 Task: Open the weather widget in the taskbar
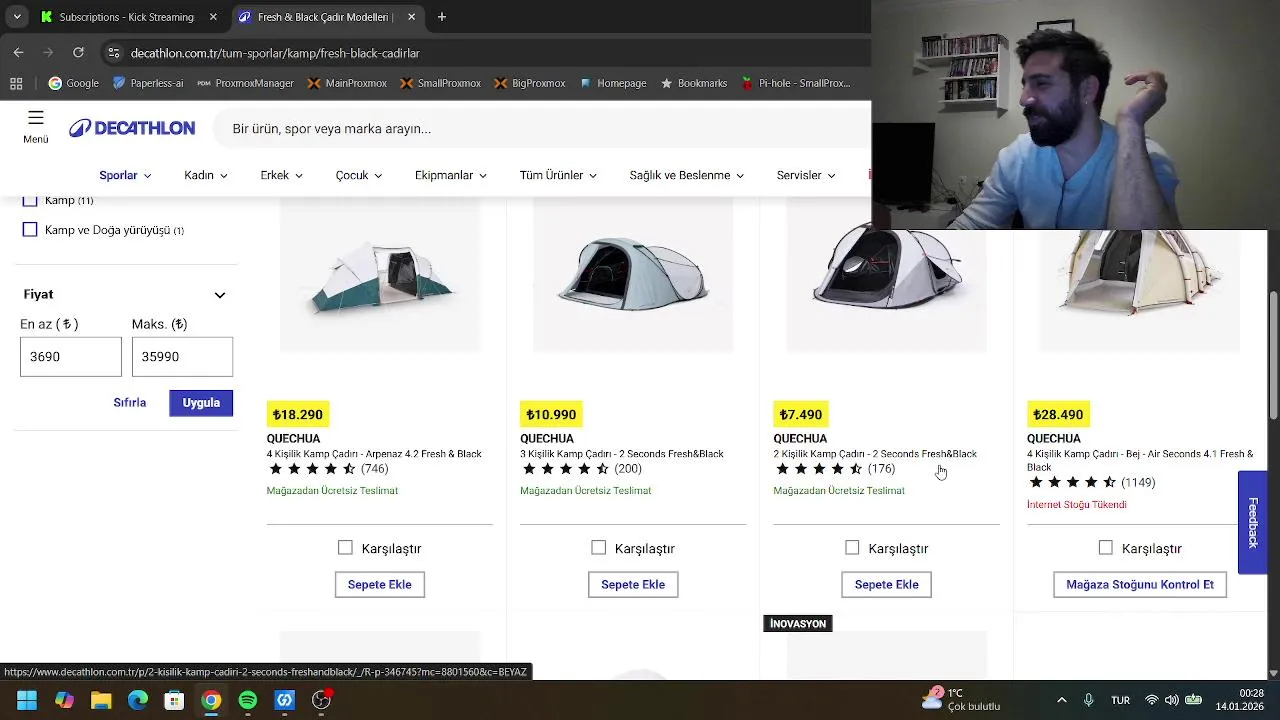coord(960,700)
